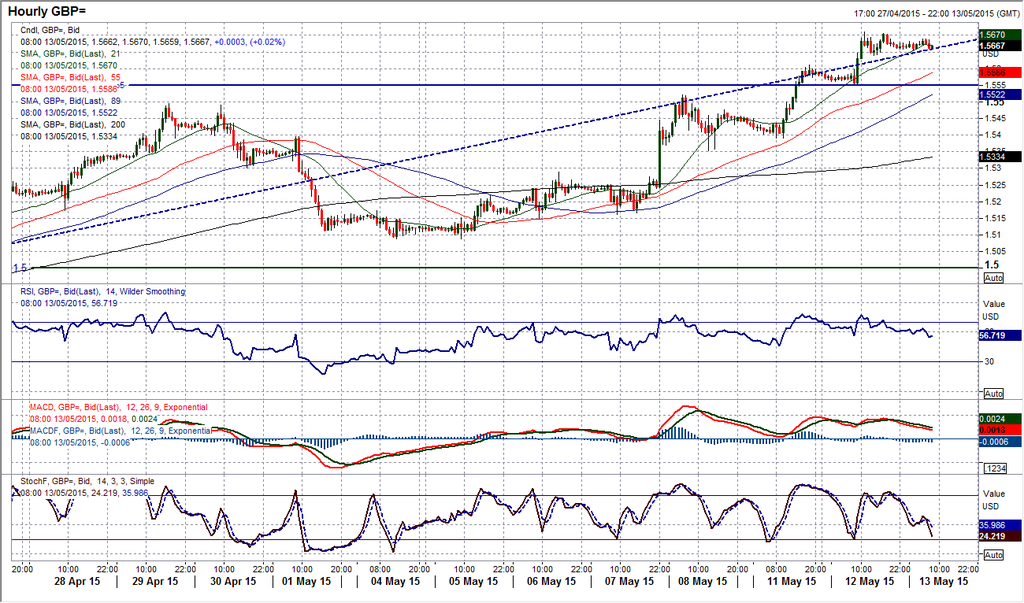Click the '05 May 15' date label
1024x603 pixels.
pyautogui.click(x=474, y=581)
